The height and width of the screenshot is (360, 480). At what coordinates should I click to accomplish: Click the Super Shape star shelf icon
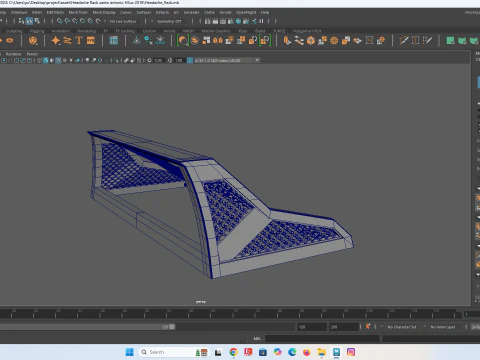pos(55,41)
